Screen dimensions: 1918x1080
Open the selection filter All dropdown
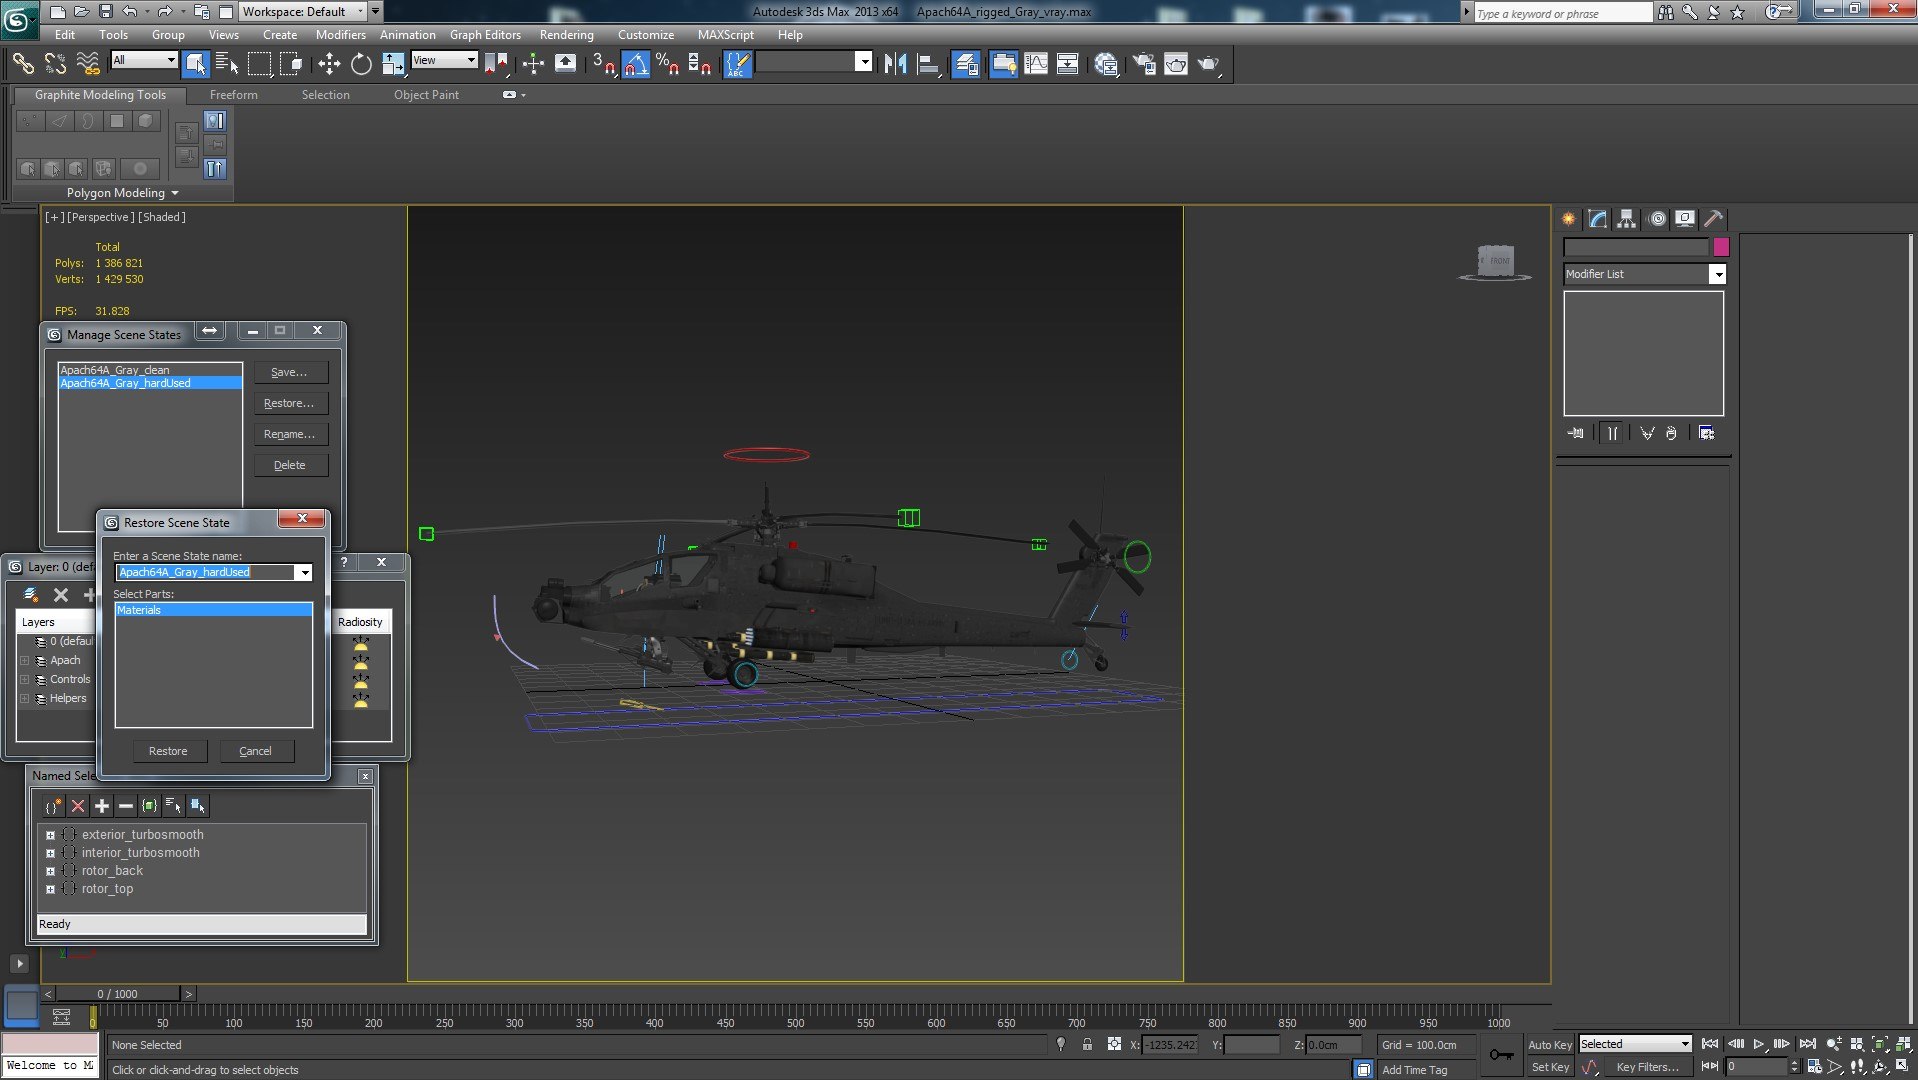coord(144,60)
